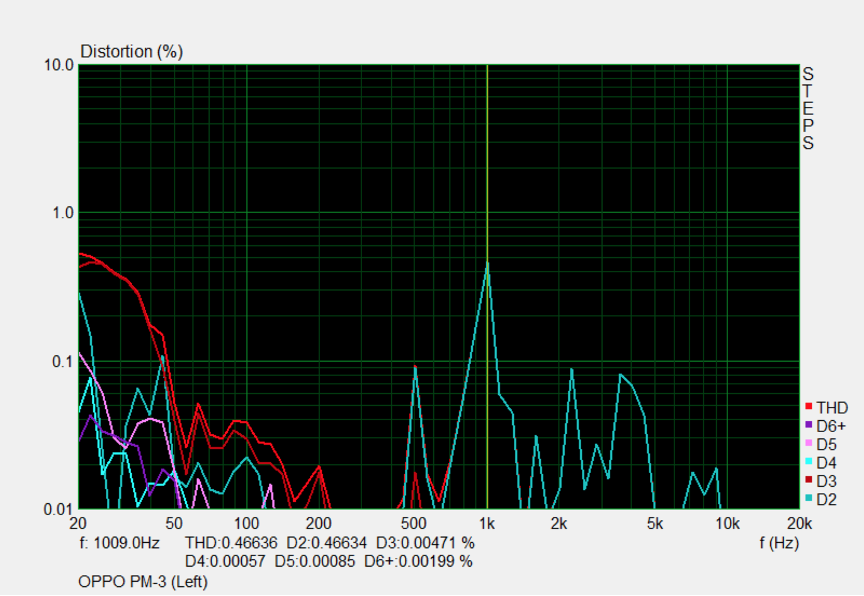The height and width of the screenshot is (596, 864).
Task: Click the 0.01 y-axis tick label
Action: (58, 509)
